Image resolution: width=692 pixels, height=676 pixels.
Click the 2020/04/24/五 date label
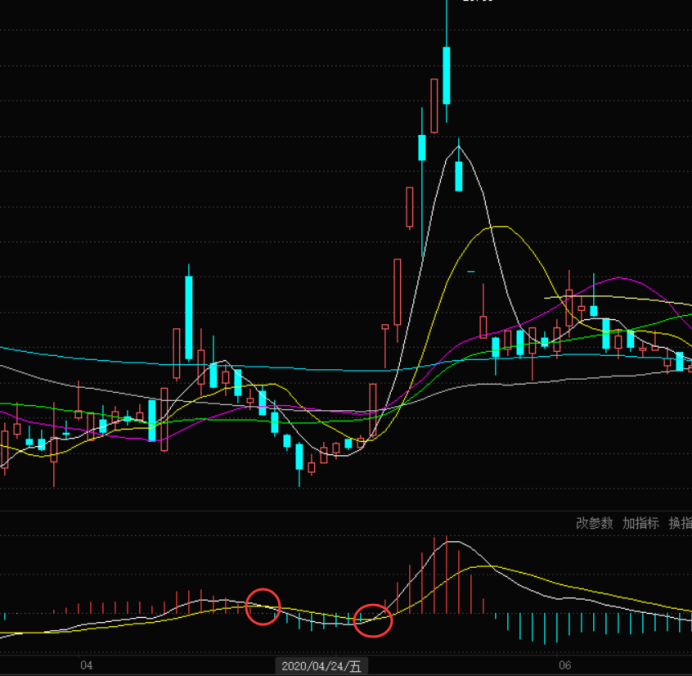(x=322, y=665)
